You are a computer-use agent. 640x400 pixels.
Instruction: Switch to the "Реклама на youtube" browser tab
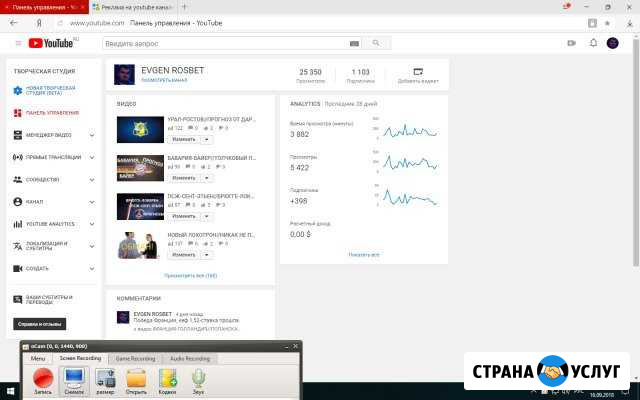pyautogui.click(x=132, y=7)
